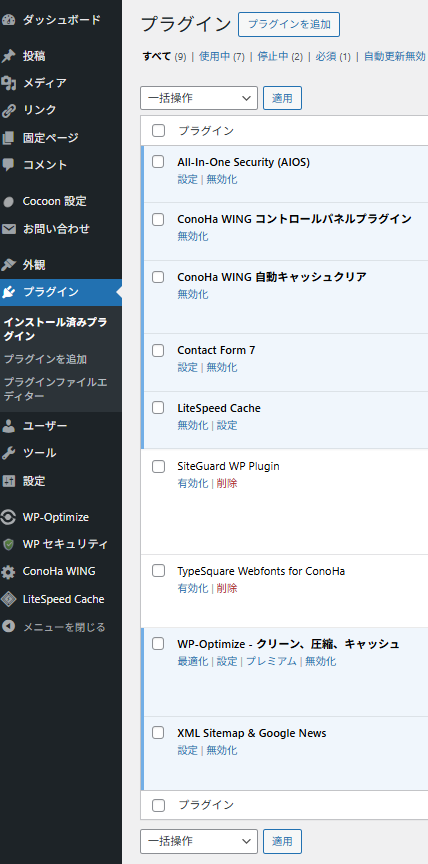Click 設定 under XML Sitemap & Google News
The width and height of the screenshot is (428, 864).
[187, 750]
